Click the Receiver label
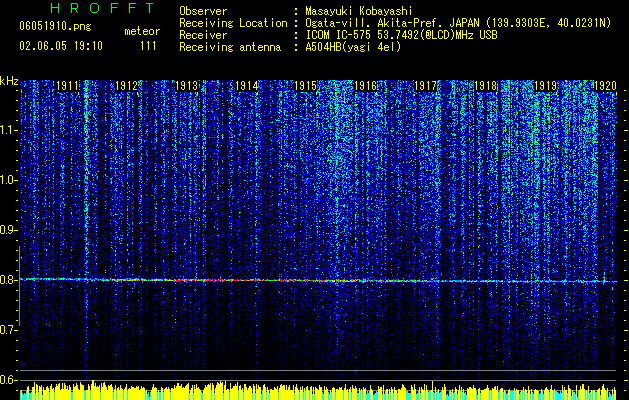629x400 pixels. click(x=203, y=35)
